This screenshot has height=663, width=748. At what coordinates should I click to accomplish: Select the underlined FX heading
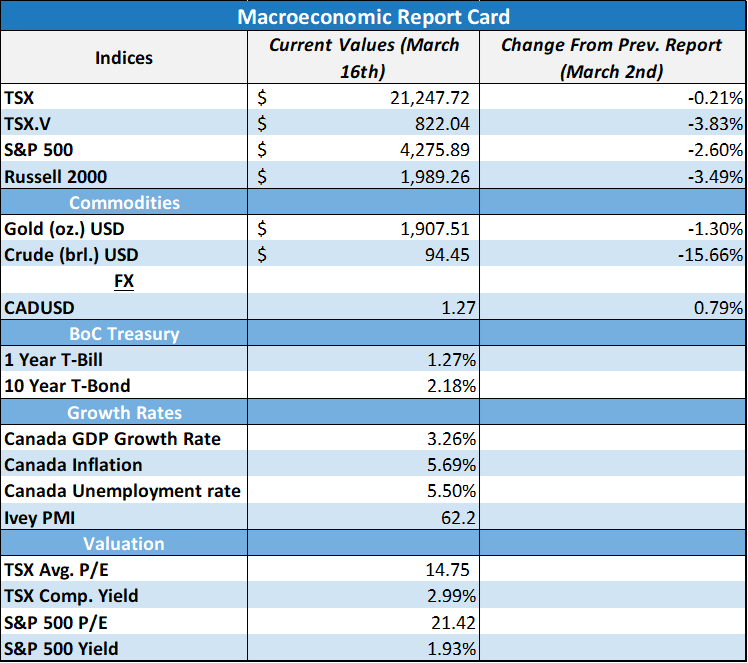(x=124, y=281)
